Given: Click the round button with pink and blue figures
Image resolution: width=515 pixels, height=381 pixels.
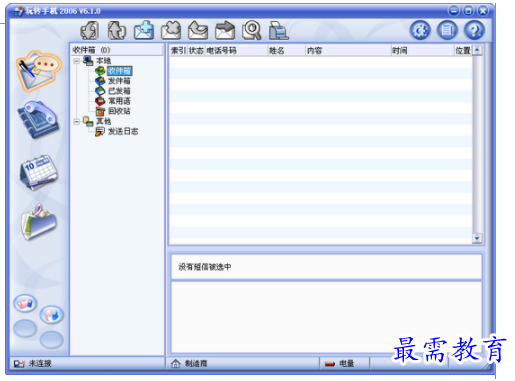Looking at the screenshot, I should click(51, 314).
